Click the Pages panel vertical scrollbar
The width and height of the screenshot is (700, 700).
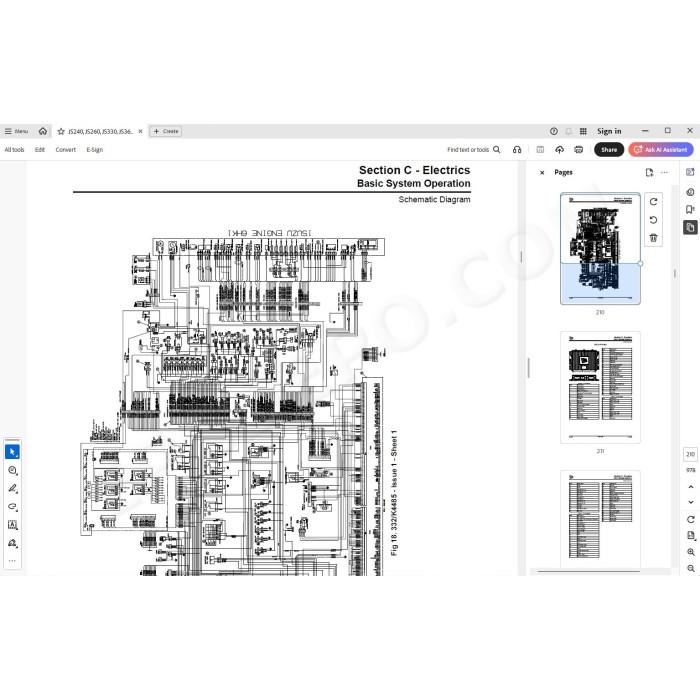click(675, 273)
